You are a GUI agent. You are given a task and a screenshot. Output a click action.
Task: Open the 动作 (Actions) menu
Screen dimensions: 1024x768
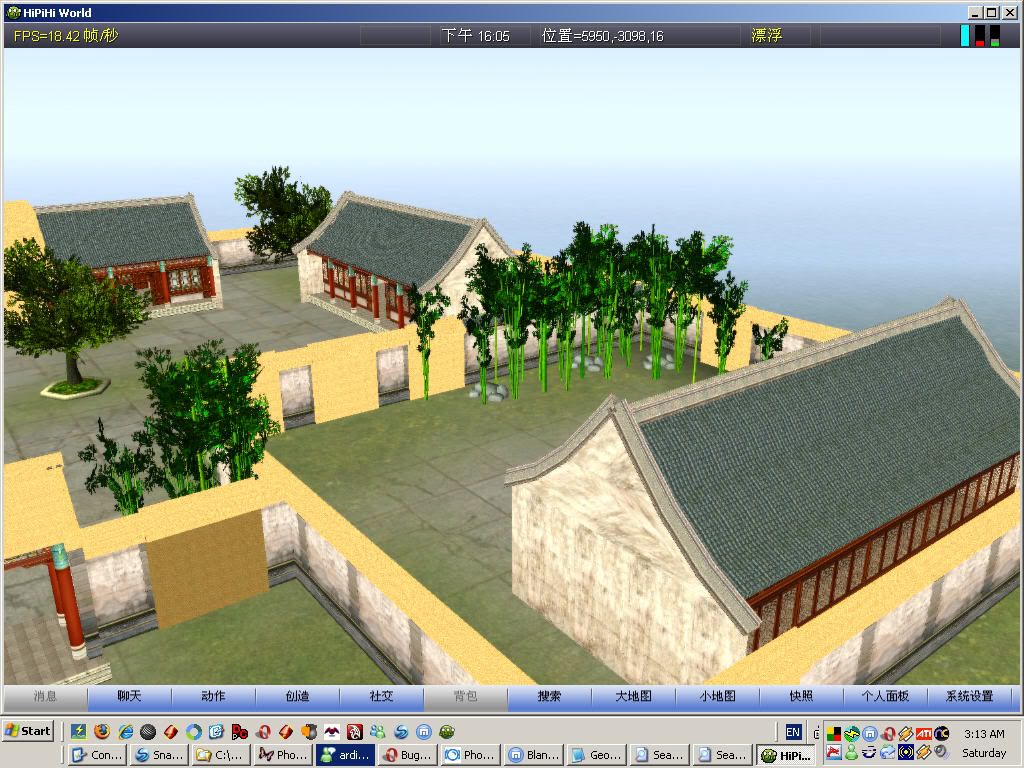tap(213, 697)
